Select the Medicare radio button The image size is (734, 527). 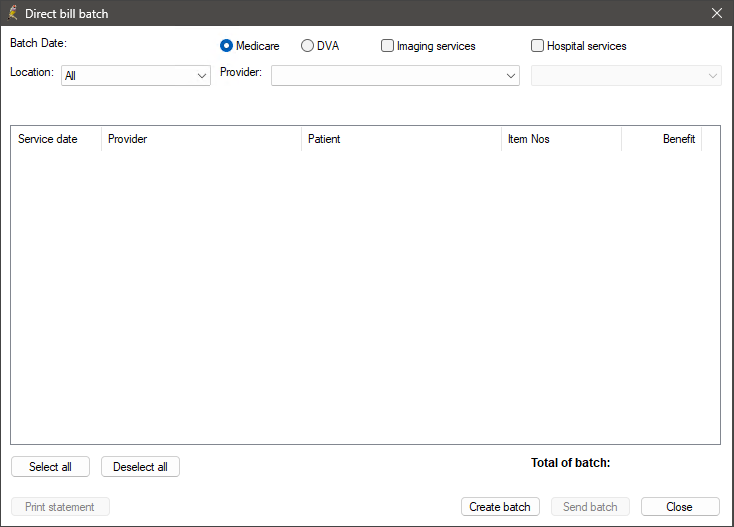(226, 46)
